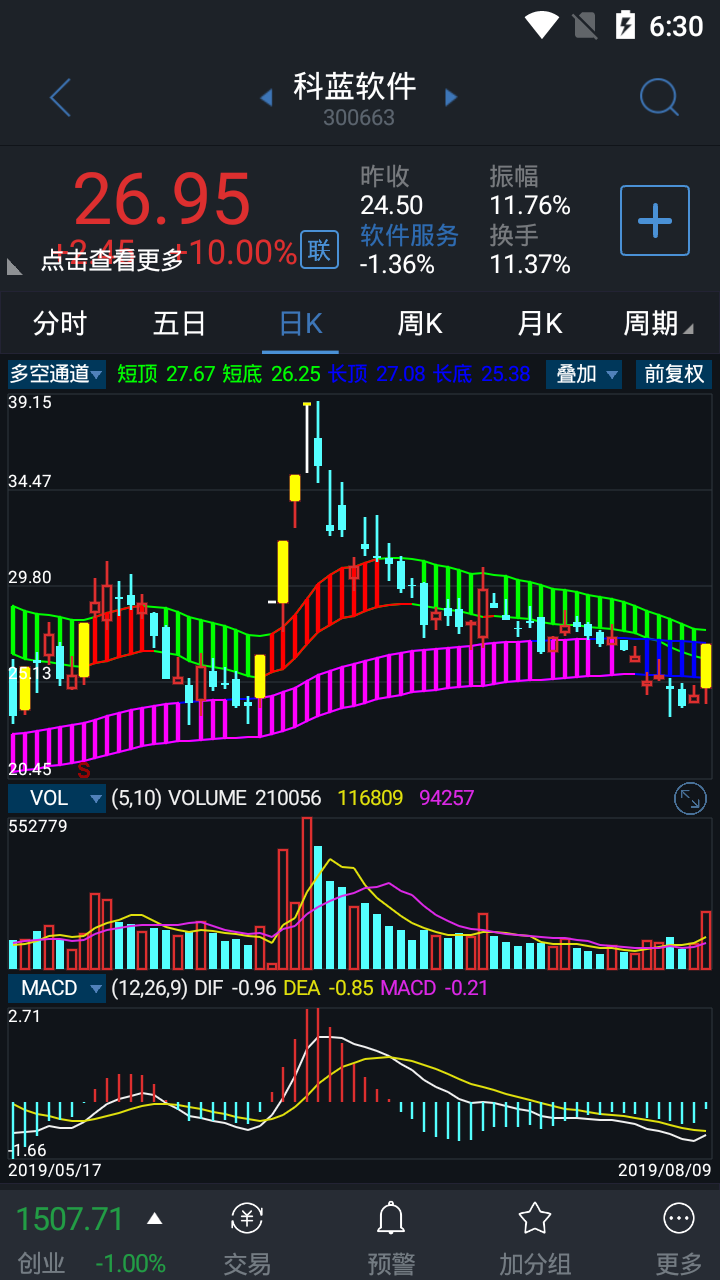Open 叠加 overlay dropdown

[584, 374]
